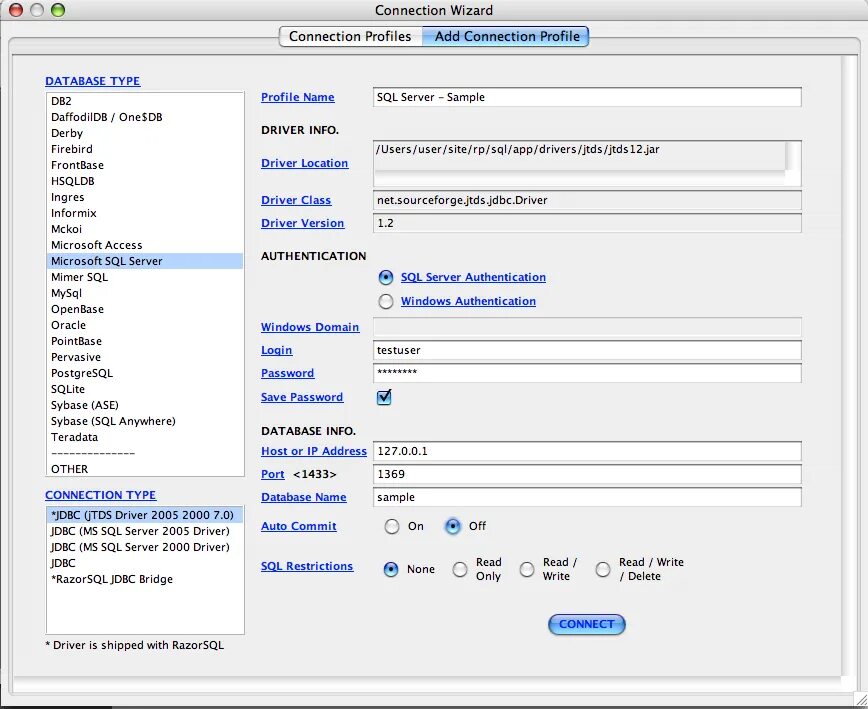Viewport: 868px width, 709px height.
Task: Focus the Port field showing 1369
Action: tap(587, 474)
